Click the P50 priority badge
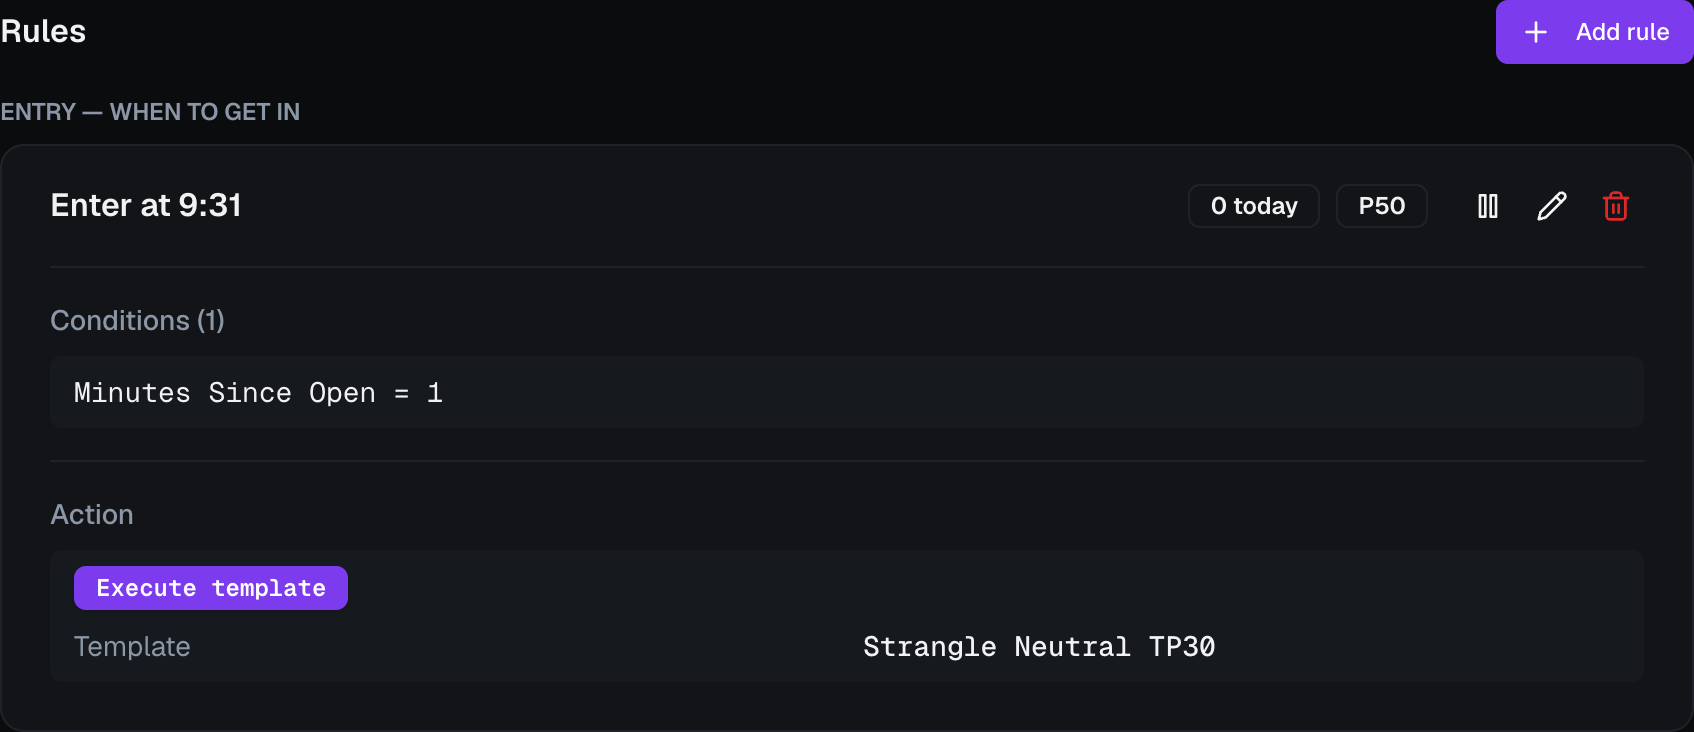Image resolution: width=1694 pixels, height=732 pixels. (x=1382, y=206)
